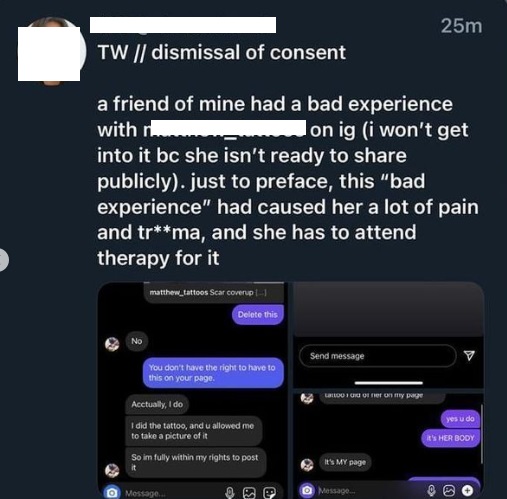Open the photo gallery icon in left chat
507x499 pixels.
[x=249, y=493]
